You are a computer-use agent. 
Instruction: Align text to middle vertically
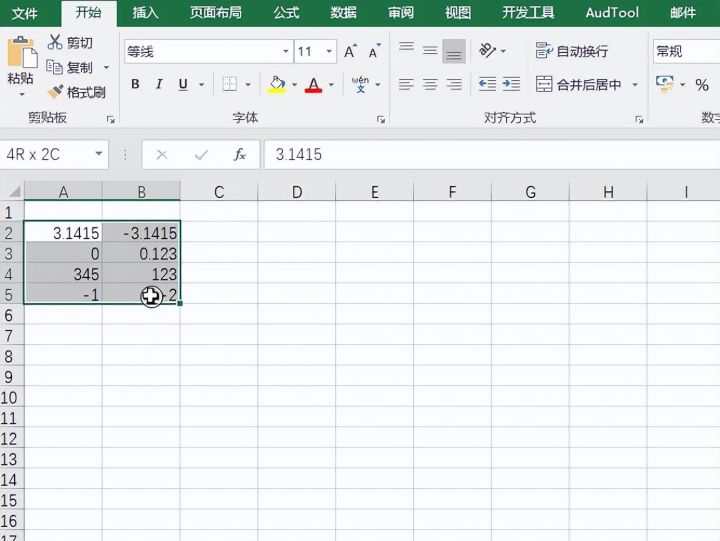pyautogui.click(x=430, y=51)
